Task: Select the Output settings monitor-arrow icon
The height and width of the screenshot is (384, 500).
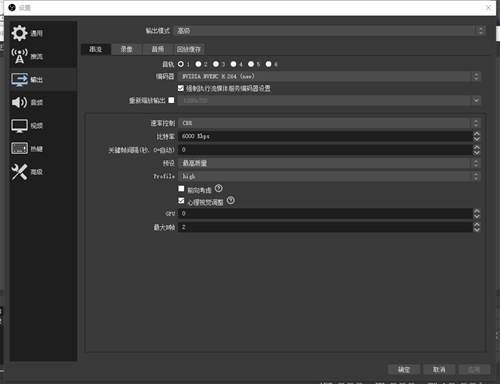Action: 19,79
